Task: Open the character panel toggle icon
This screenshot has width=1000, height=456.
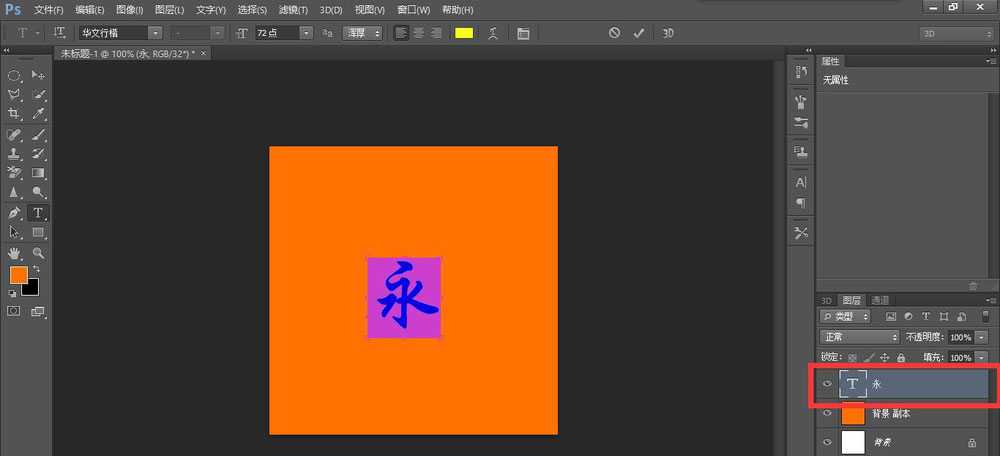Action: coord(523,33)
